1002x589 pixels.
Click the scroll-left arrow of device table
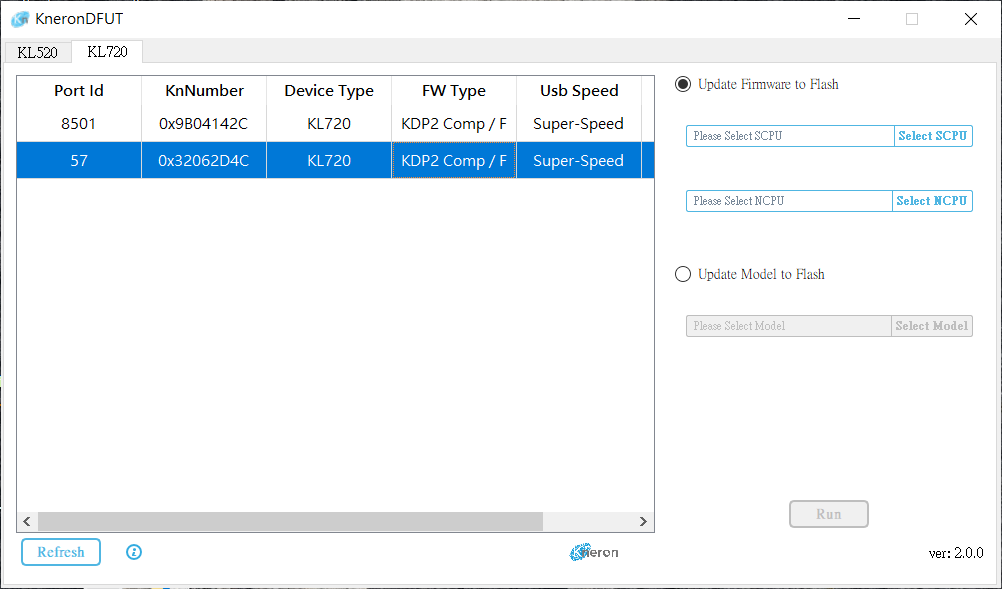[27, 521]
